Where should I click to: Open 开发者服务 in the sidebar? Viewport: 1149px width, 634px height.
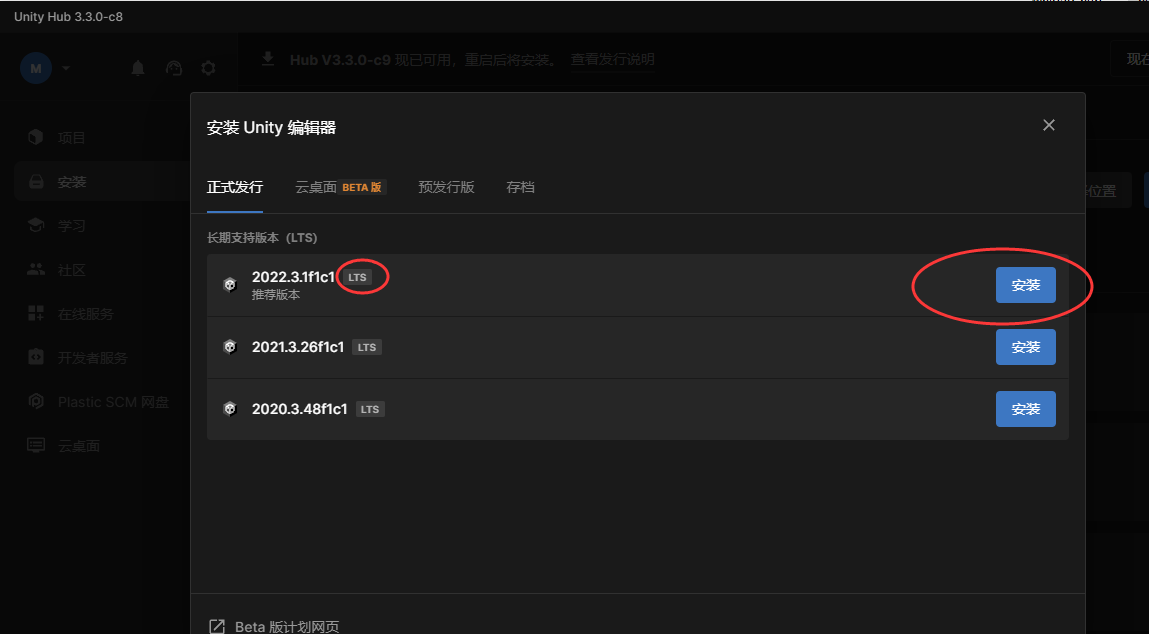point(93,358)
